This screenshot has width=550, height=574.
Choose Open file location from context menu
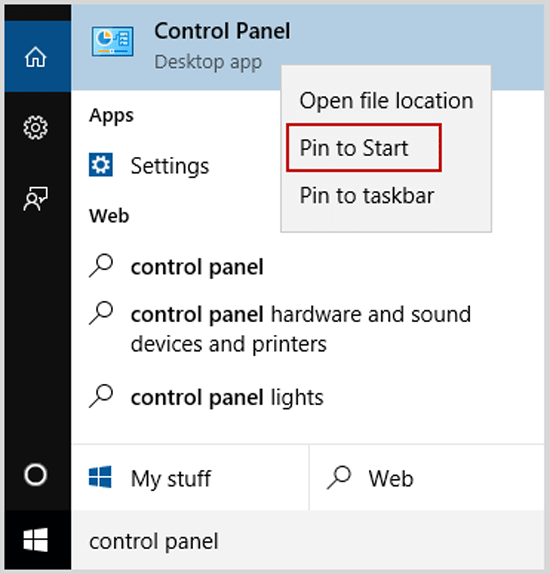pyautogui.click(x=386, y=101)
